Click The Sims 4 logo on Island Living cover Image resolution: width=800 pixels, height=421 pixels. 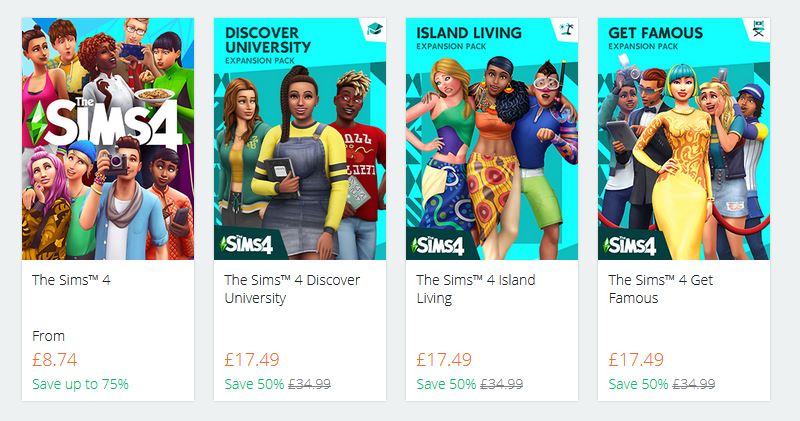pos(438,245)
